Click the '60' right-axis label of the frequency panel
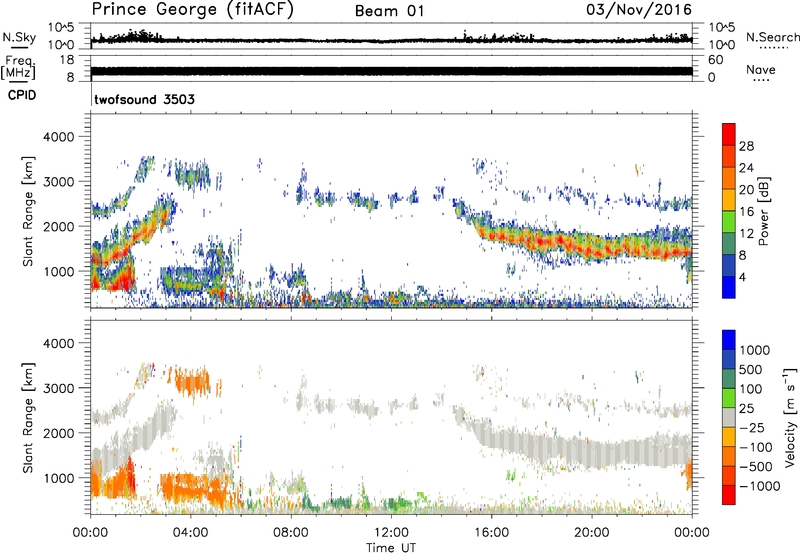 tap(716, 60)
